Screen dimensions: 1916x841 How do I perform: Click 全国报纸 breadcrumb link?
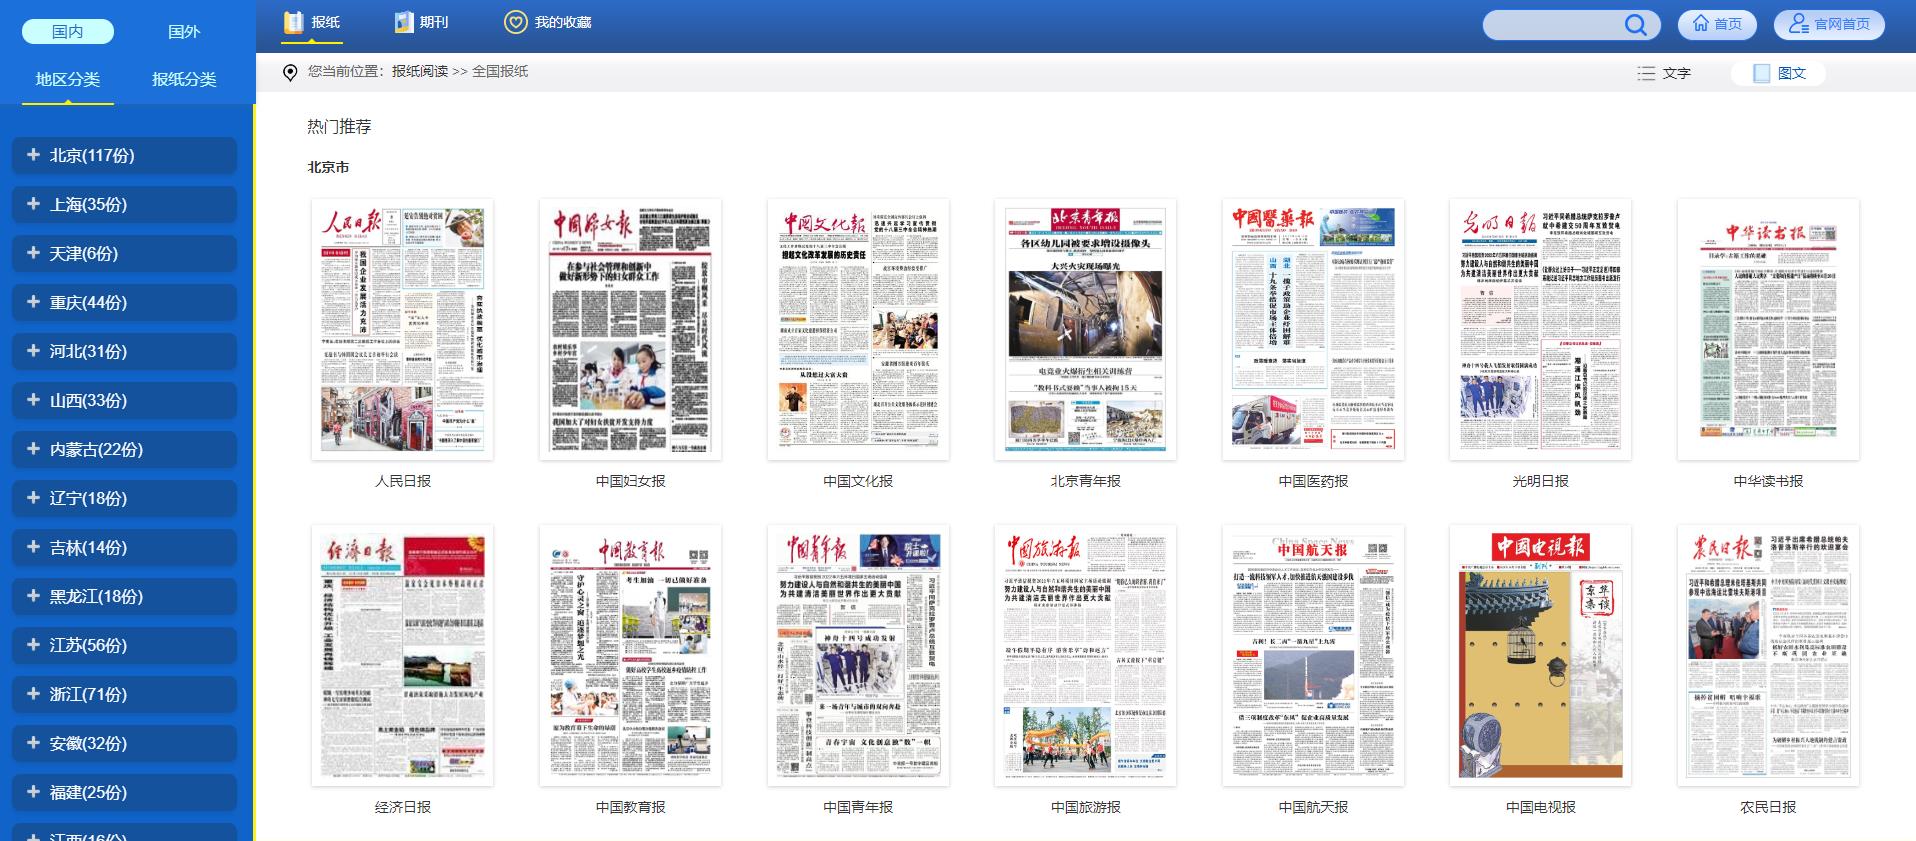[500, 72]
